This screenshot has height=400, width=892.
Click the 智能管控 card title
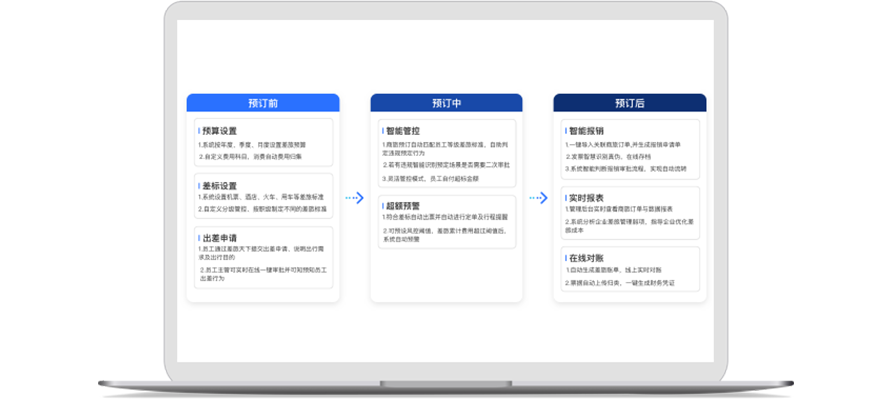402,131
